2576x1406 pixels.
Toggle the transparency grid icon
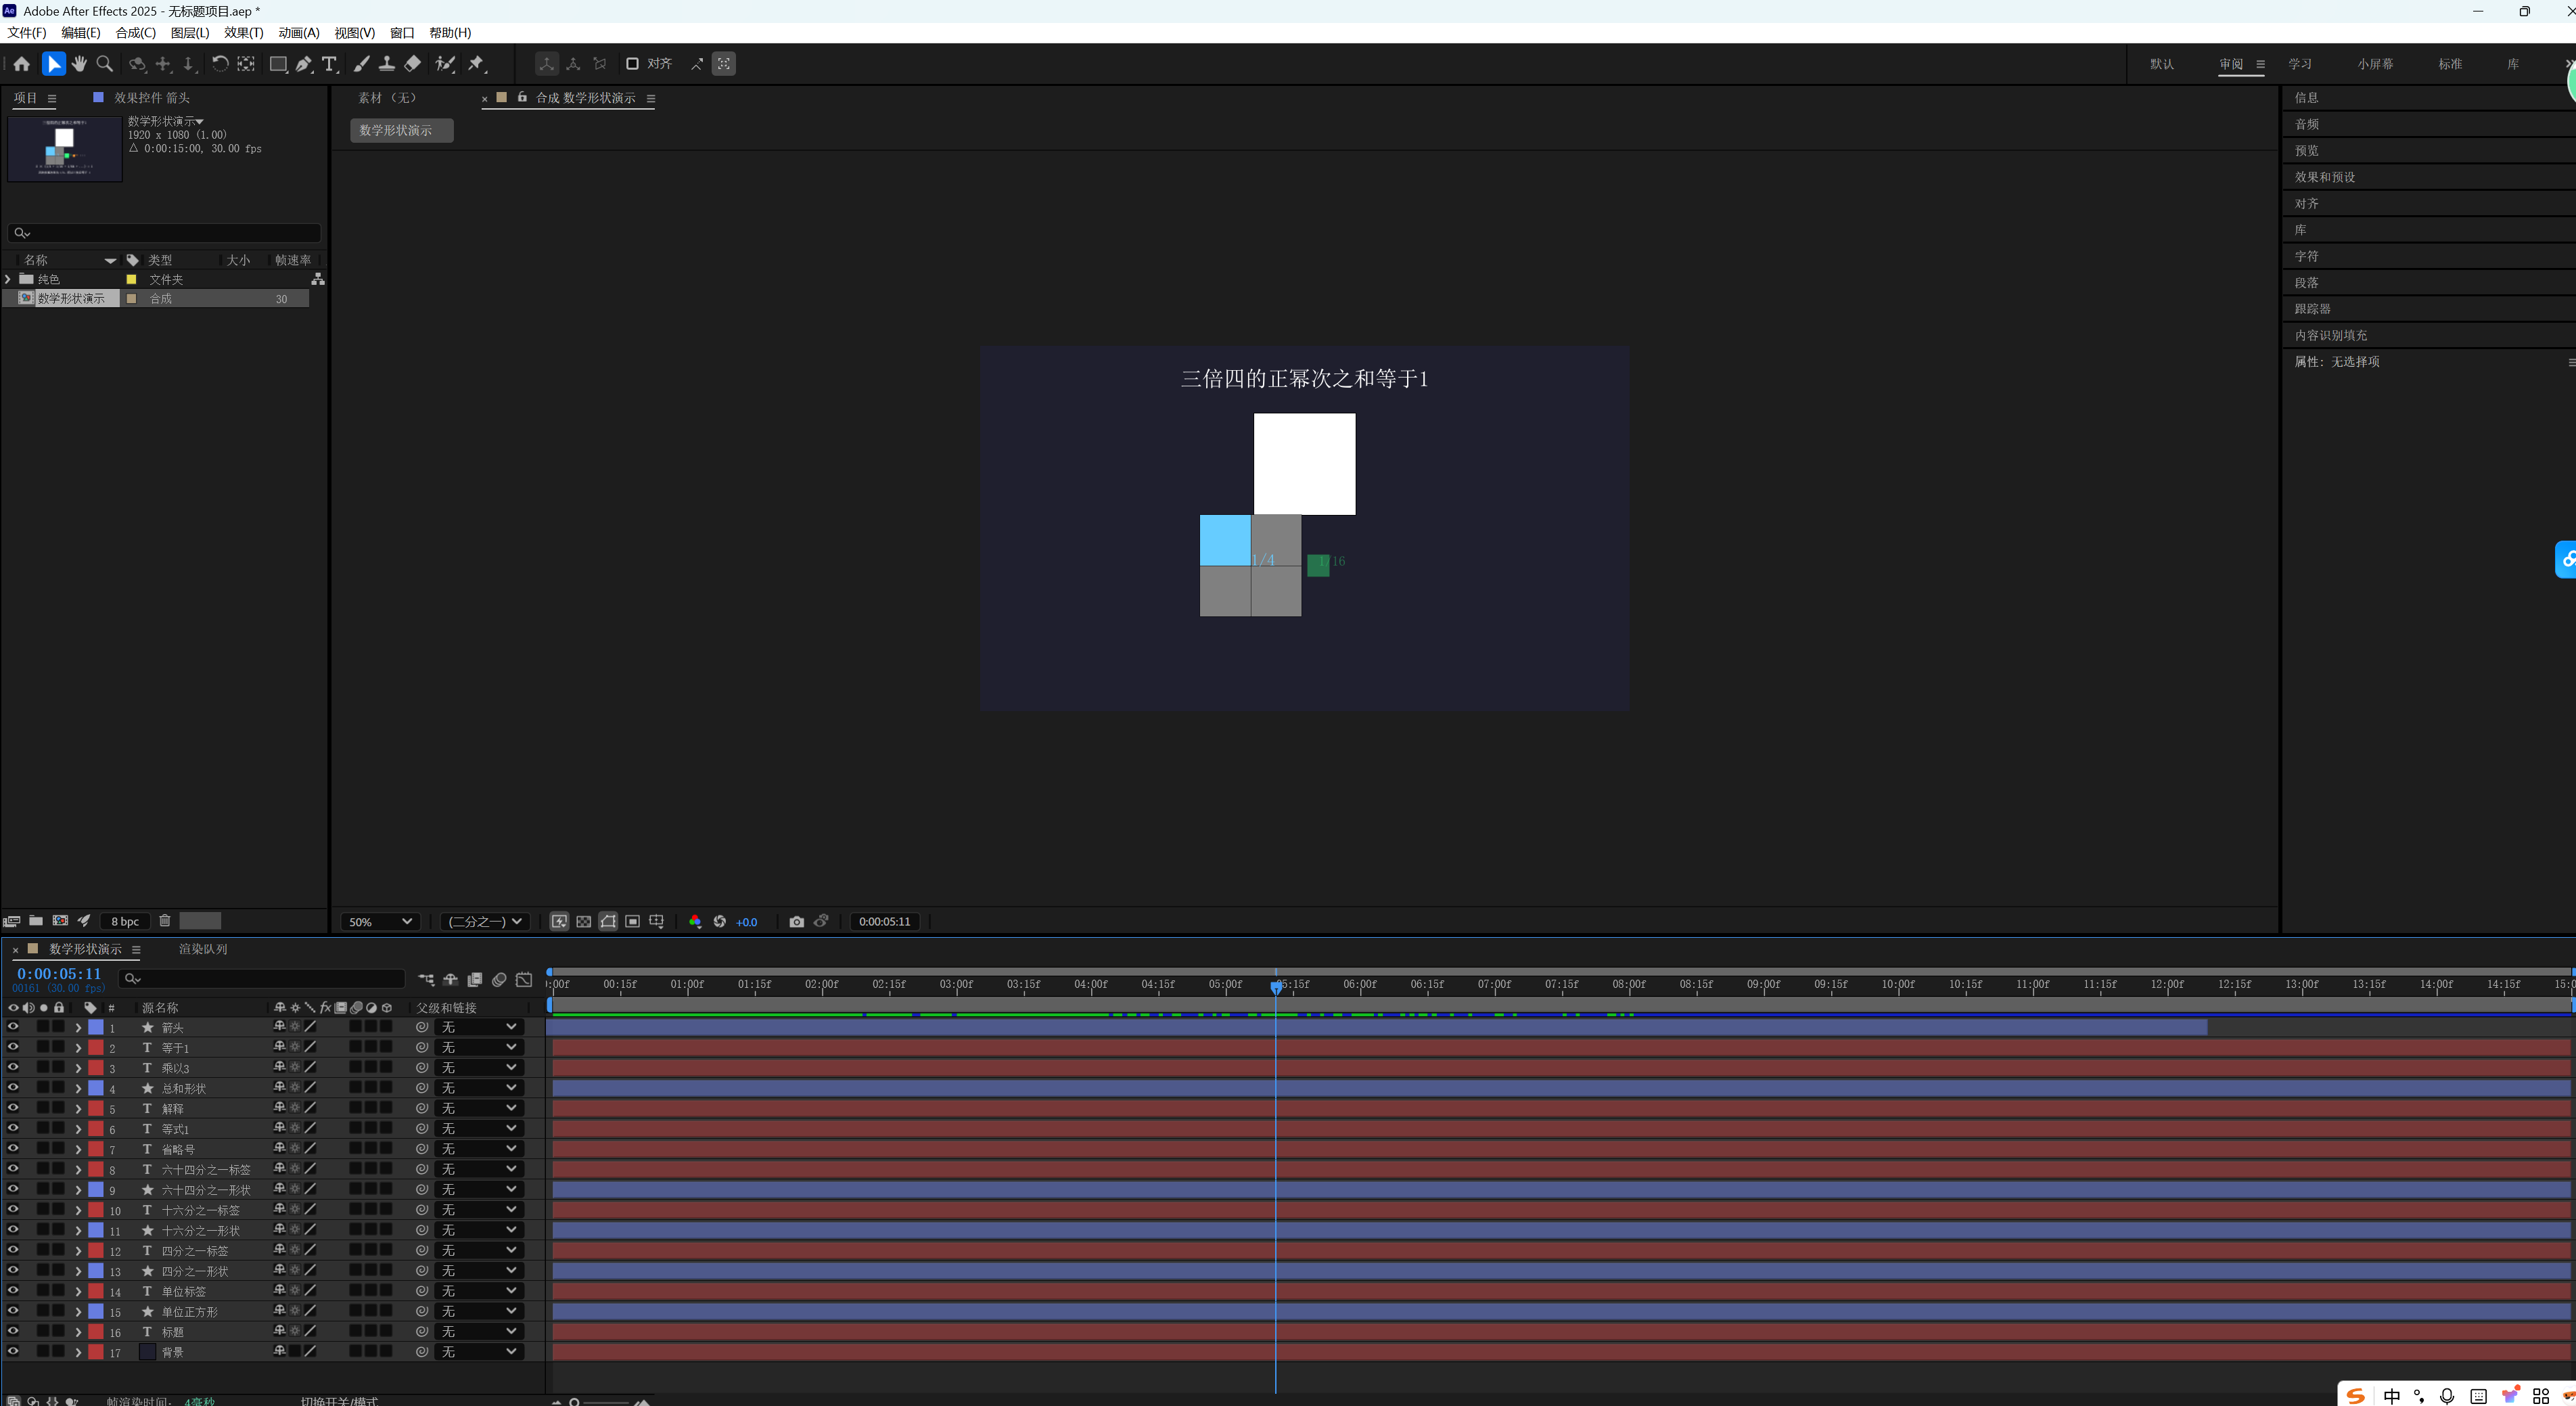584,922
